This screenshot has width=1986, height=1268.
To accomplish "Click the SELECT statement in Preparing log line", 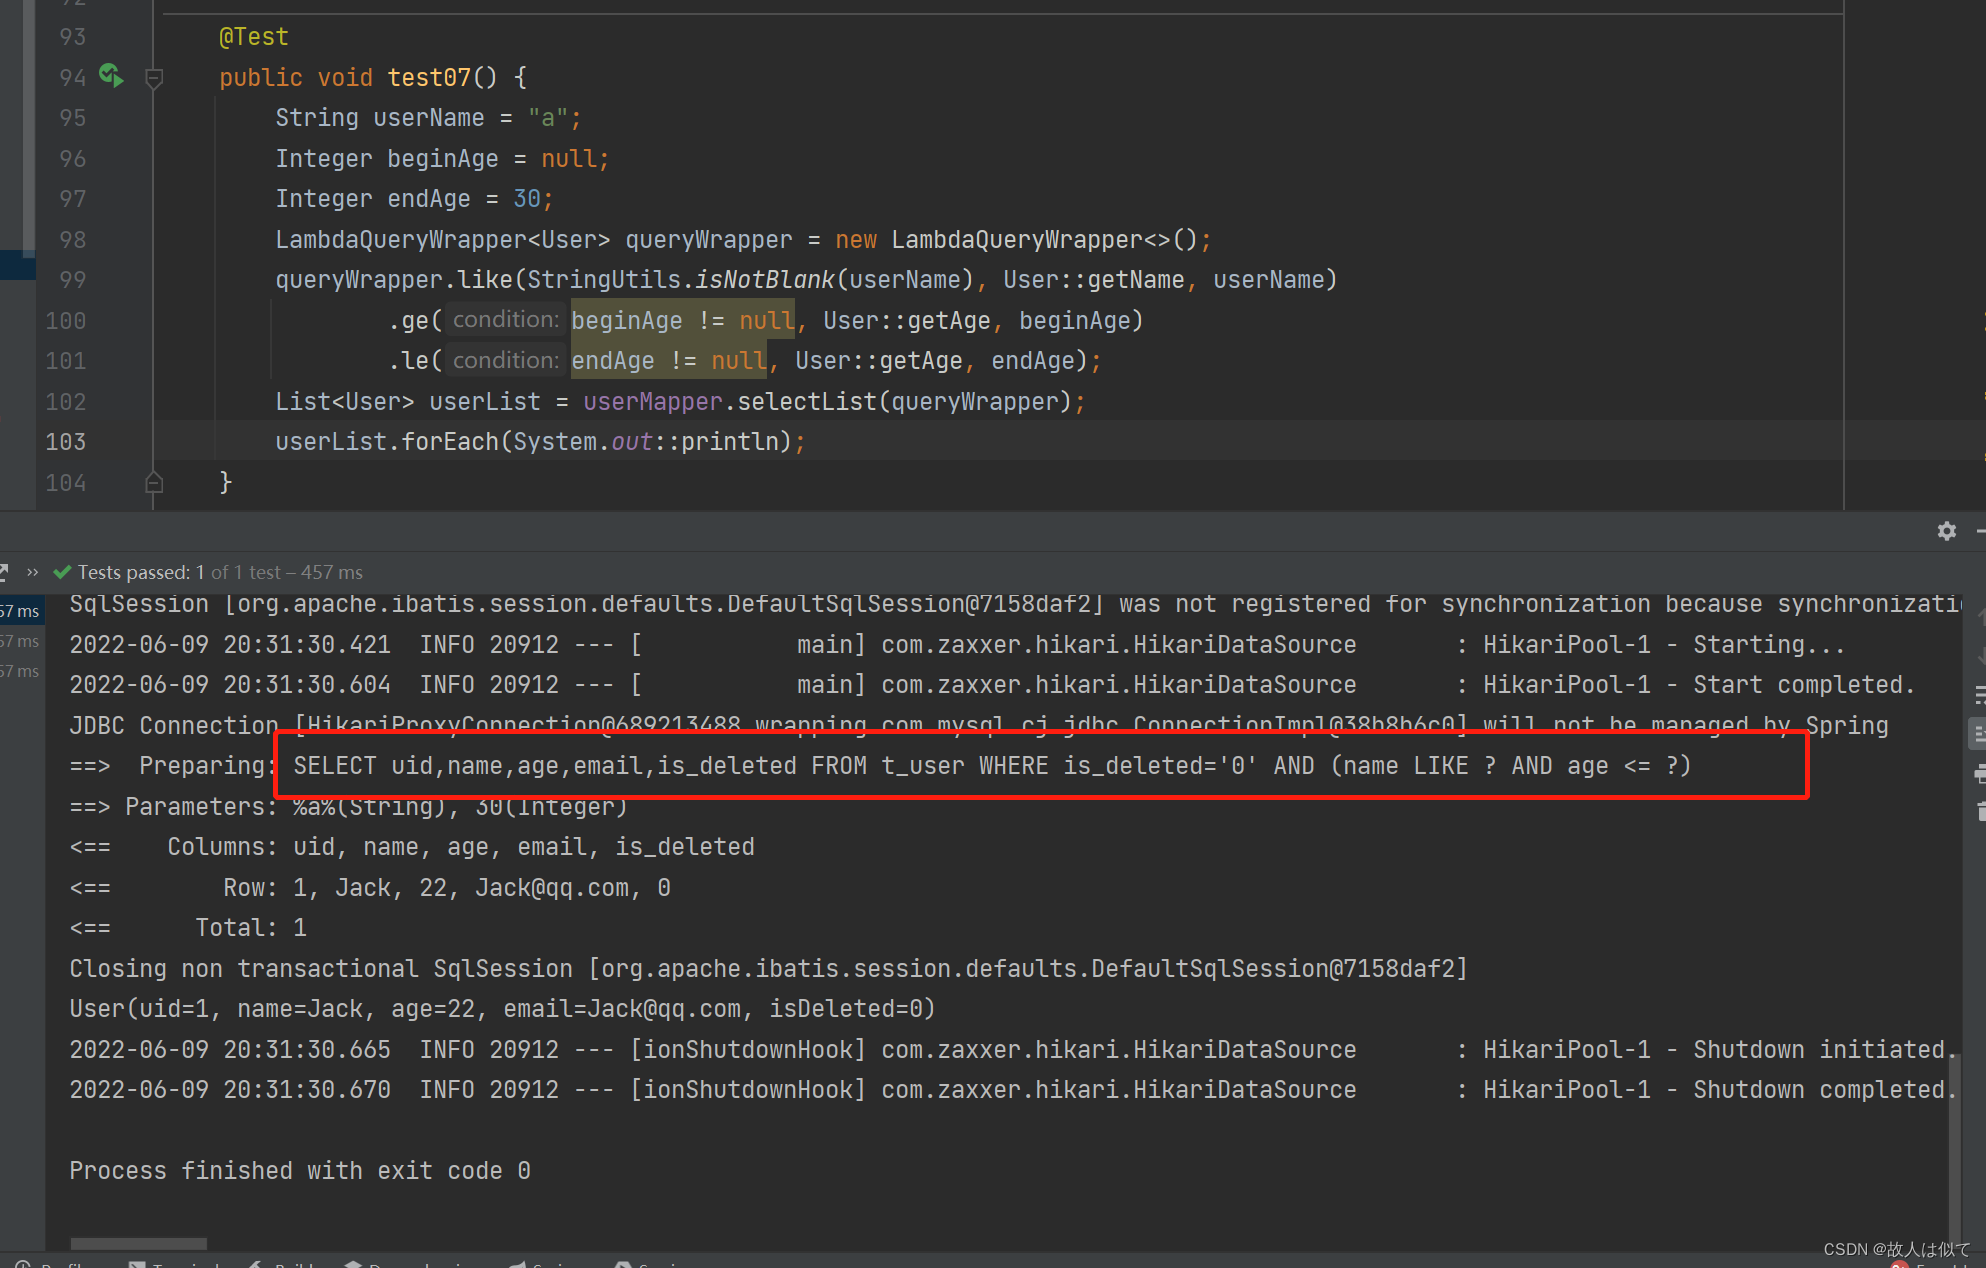I will pyautogui.click(x=991, y=766).
